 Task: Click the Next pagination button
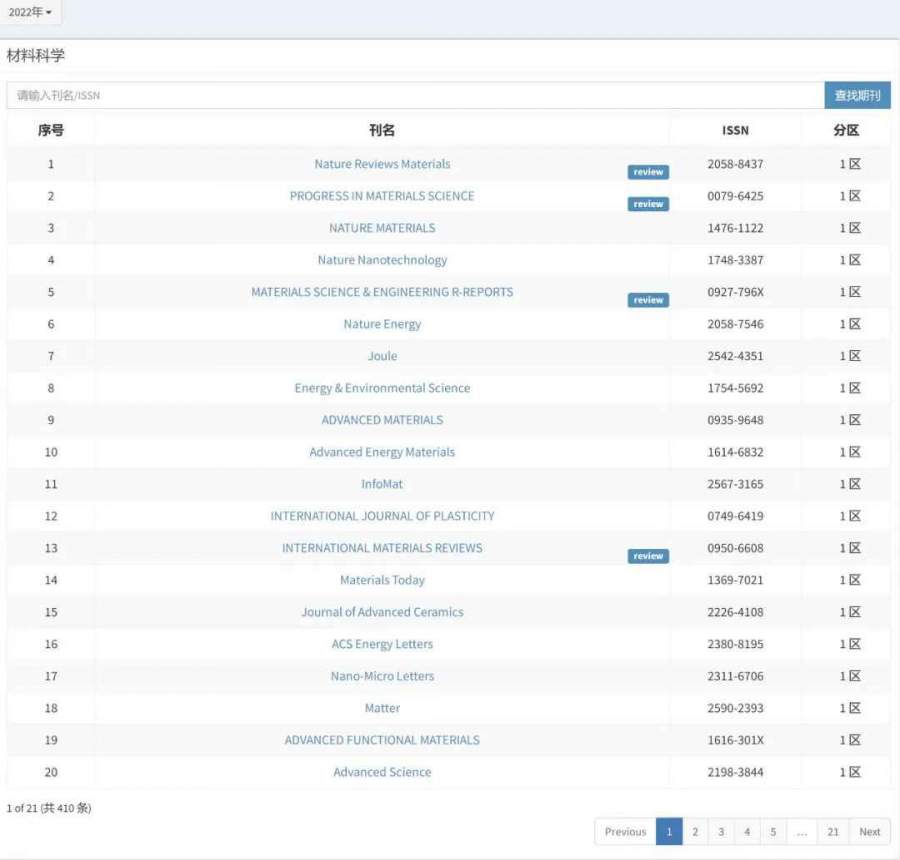pos(870,832)
